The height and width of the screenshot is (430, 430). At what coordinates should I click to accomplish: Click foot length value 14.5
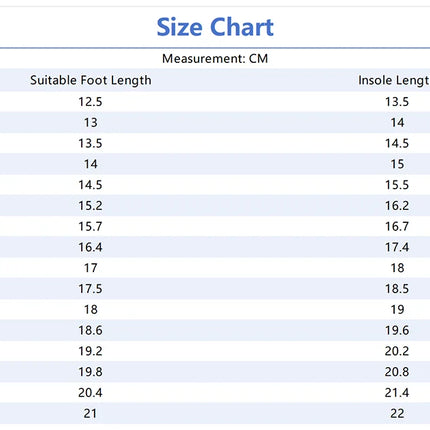pos(90,185)
